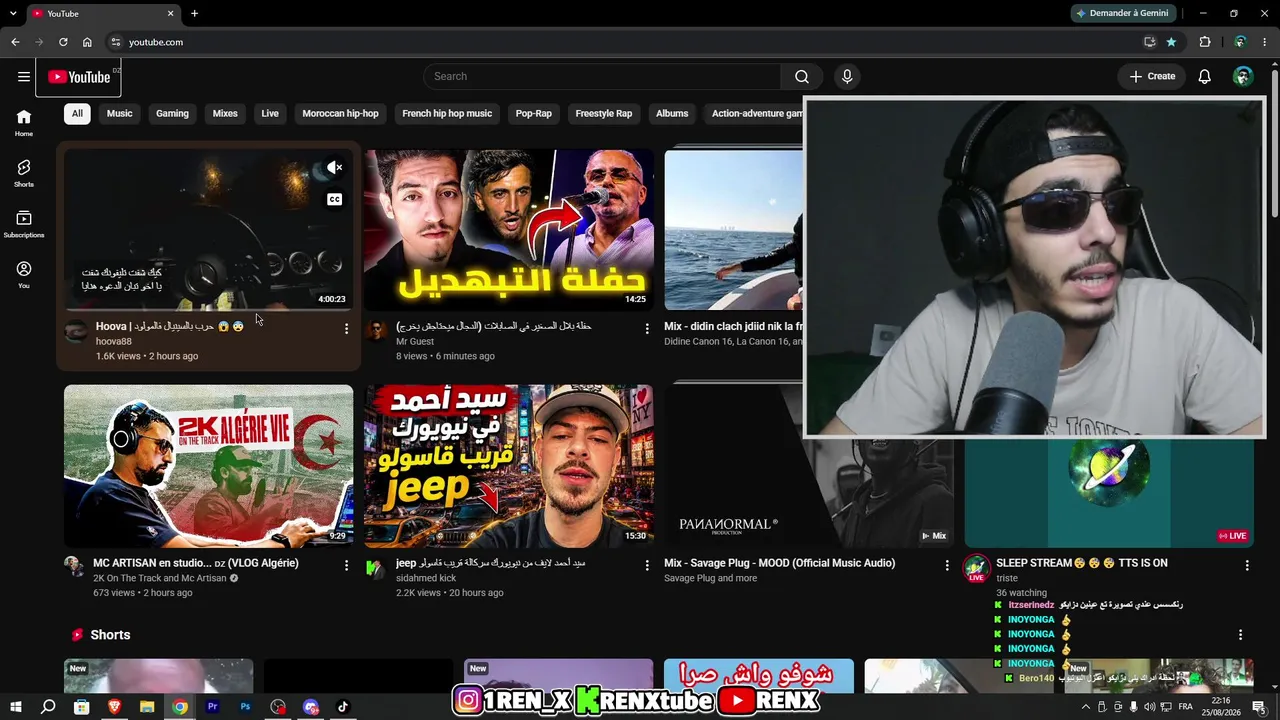Open the YouTube account avatar menu
Viewport: 1280px width, 720px height.
(1243, 76)
